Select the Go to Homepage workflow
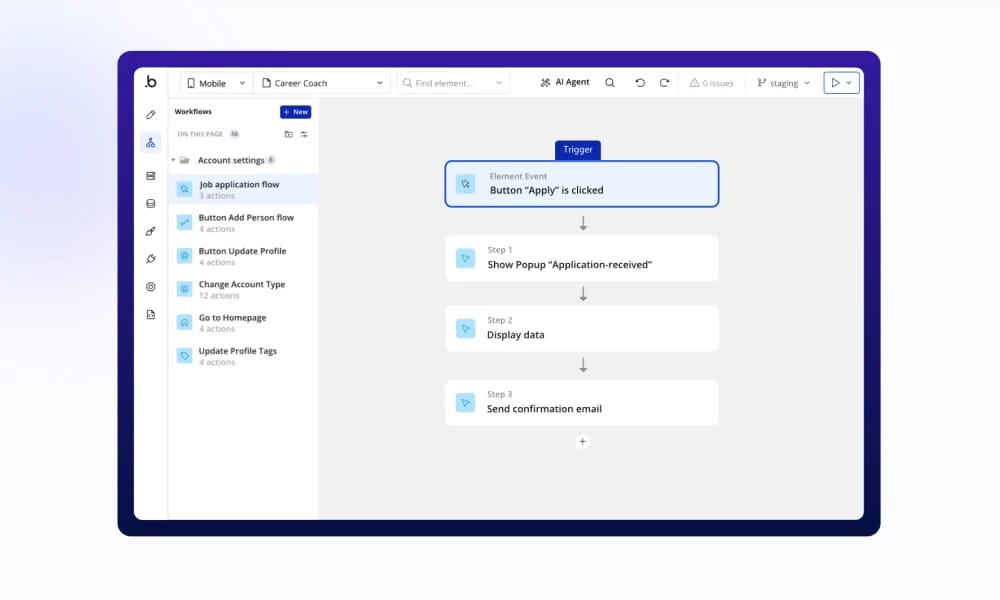The height and width of the screenshot is (600, 1000). [244, 322]
